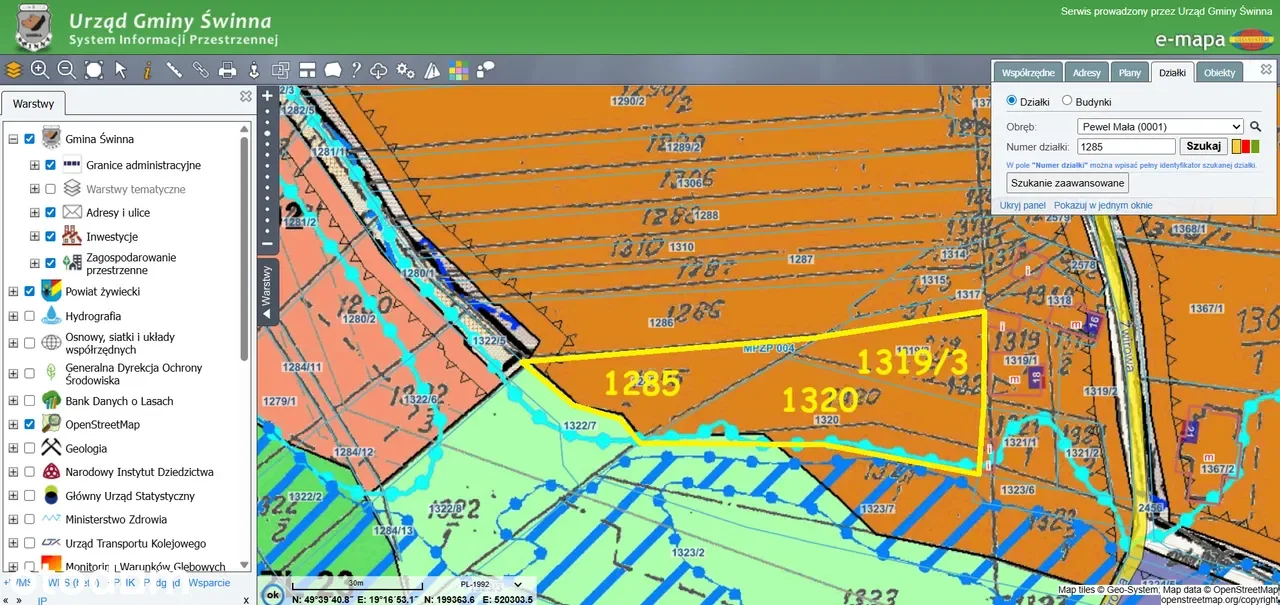
Task: Uncheck the Adresy i ulice layer
Action: (x=50, y=213)
